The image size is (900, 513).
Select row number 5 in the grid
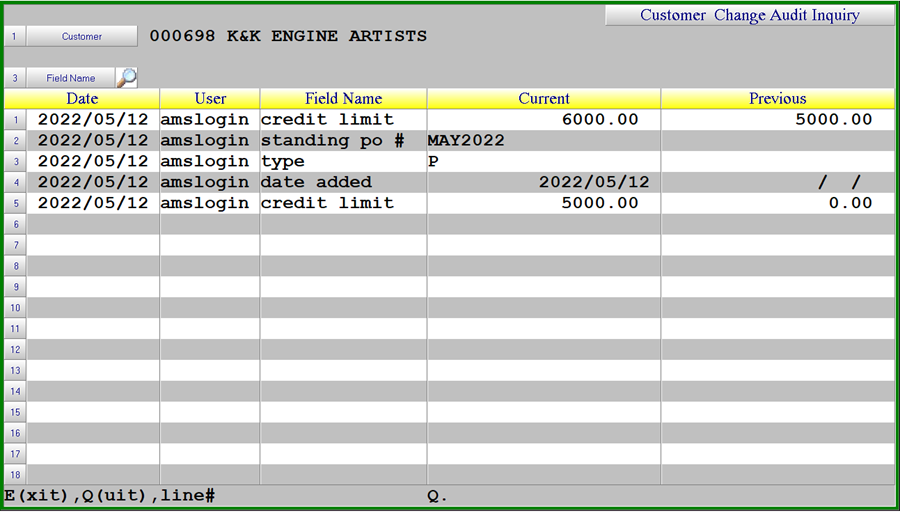(x=15, y=203)
